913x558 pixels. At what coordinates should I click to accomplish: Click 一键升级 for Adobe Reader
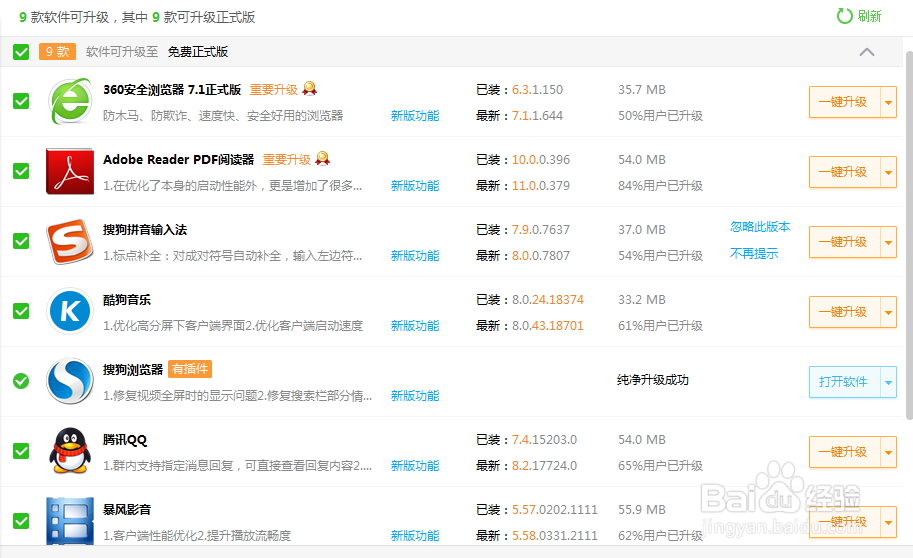[844, 172]
